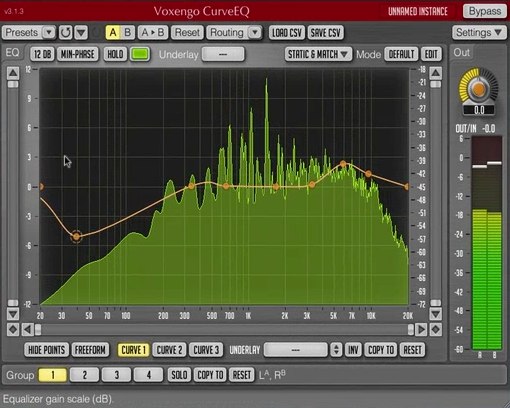Select Curve 1 tab
Image resolution: width=510 pixels, height=408 pixels.
(x=133, y=350)
